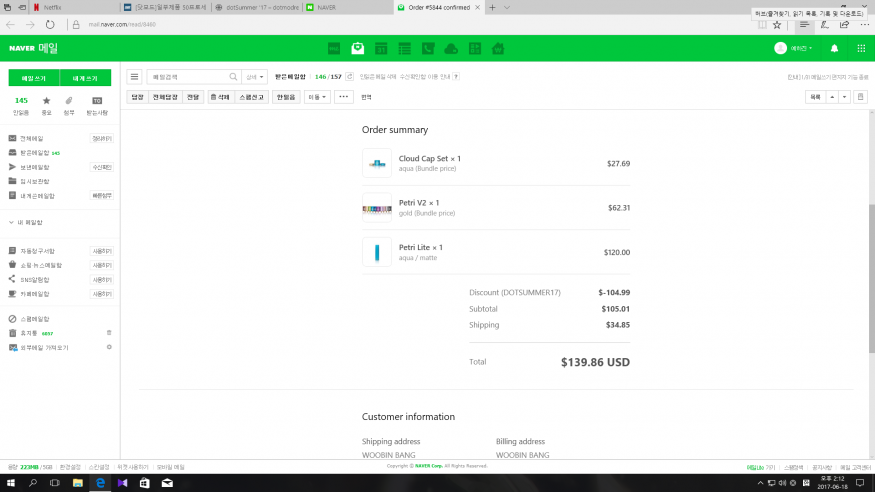This screenshot has height=492, width=875.
Task: Click the 삭제 delete button in toolbar
Action: tap(220, 97)
